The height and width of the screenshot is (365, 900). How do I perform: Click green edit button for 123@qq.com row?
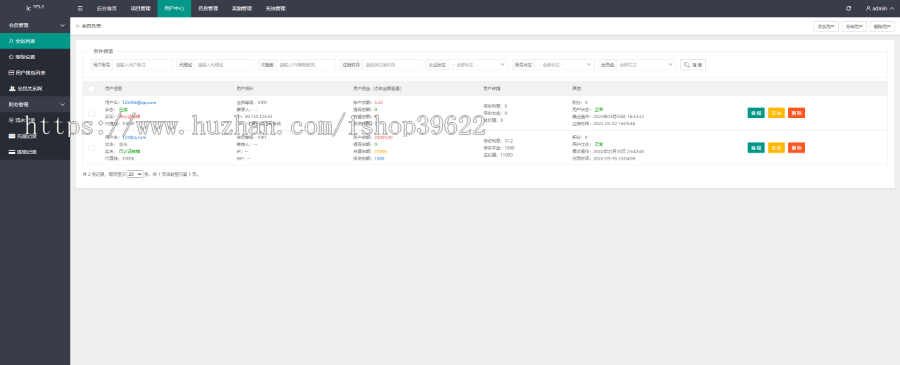tap(756, 148)
